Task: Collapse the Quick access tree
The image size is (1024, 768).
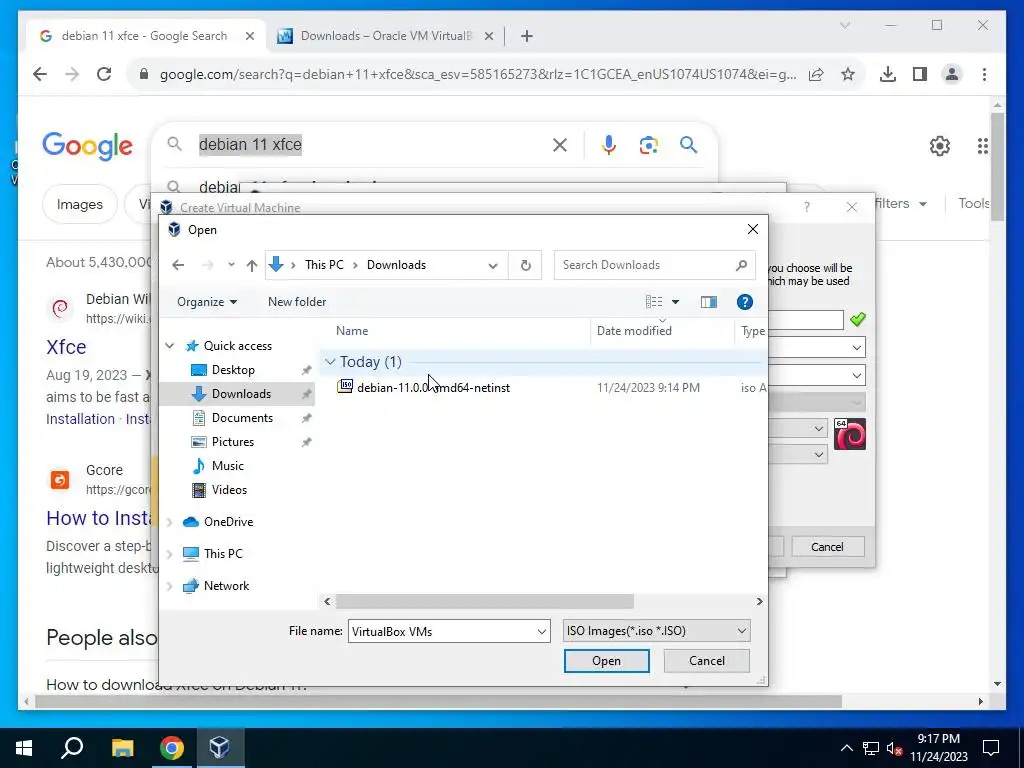Action: [170, 346]
